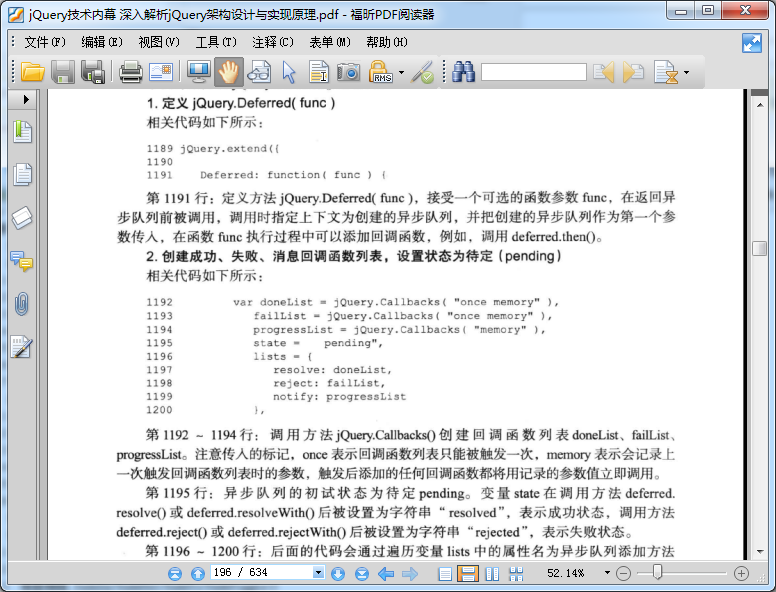Screen dimensions: 776x592
Task: Open the 表单 menu
Action: click(x=330, y=43)
